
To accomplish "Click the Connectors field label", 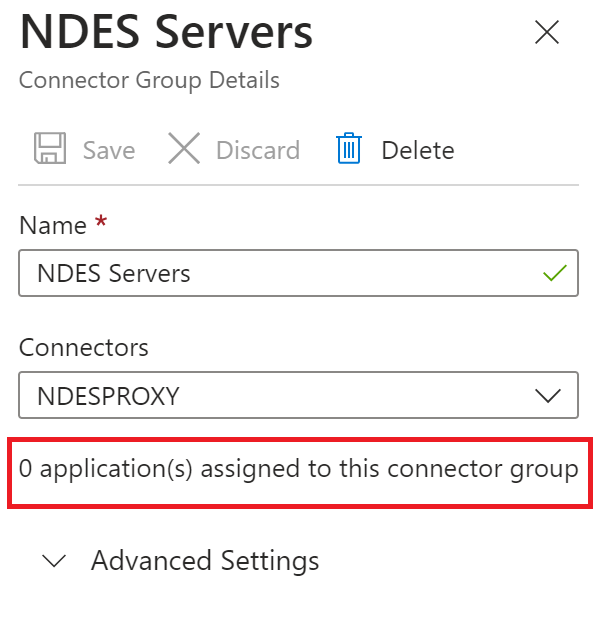I will coord(84,348).
